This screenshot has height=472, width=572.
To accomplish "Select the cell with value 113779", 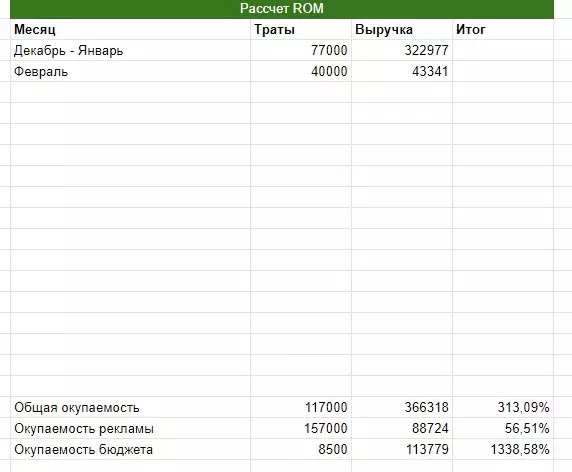I will pyautogui.click(x=402, y=449).
